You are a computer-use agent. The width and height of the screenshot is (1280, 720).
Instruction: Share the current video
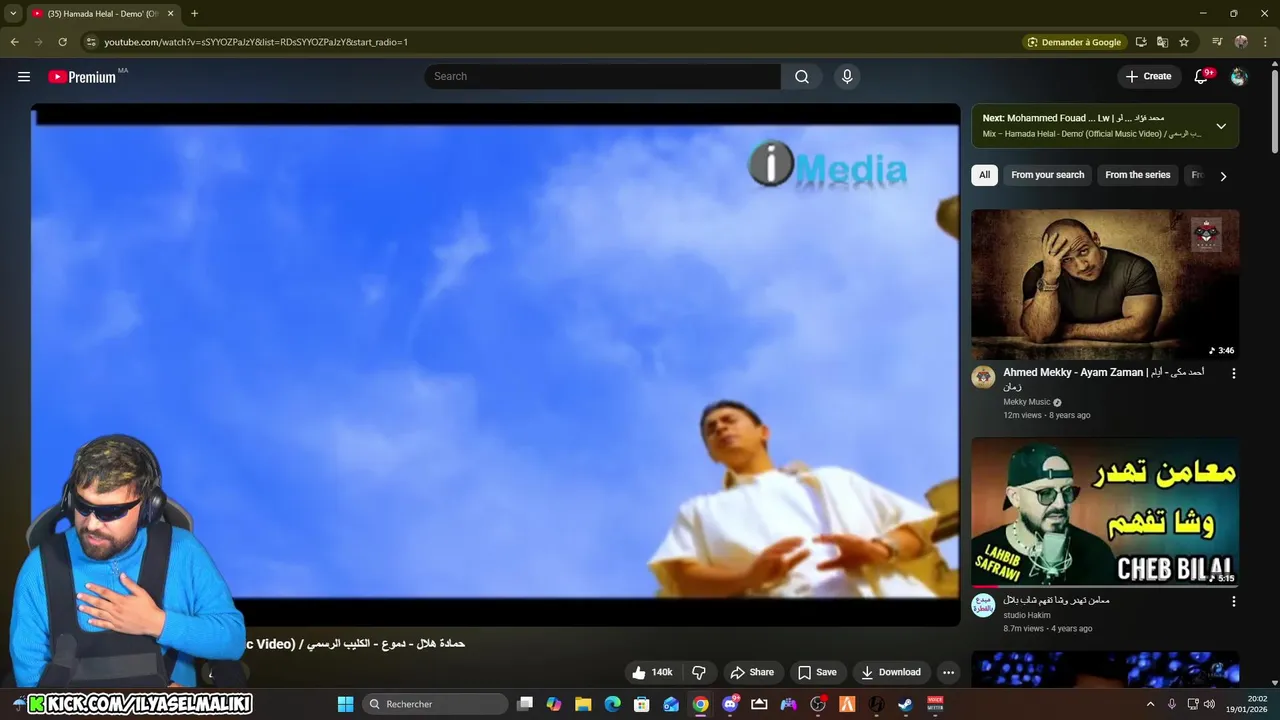[752, 672]
